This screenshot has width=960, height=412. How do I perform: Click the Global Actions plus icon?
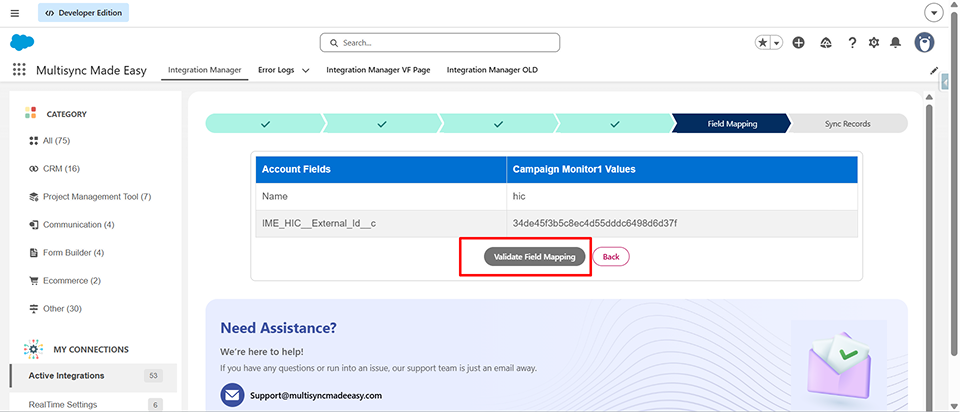point(798,42)
